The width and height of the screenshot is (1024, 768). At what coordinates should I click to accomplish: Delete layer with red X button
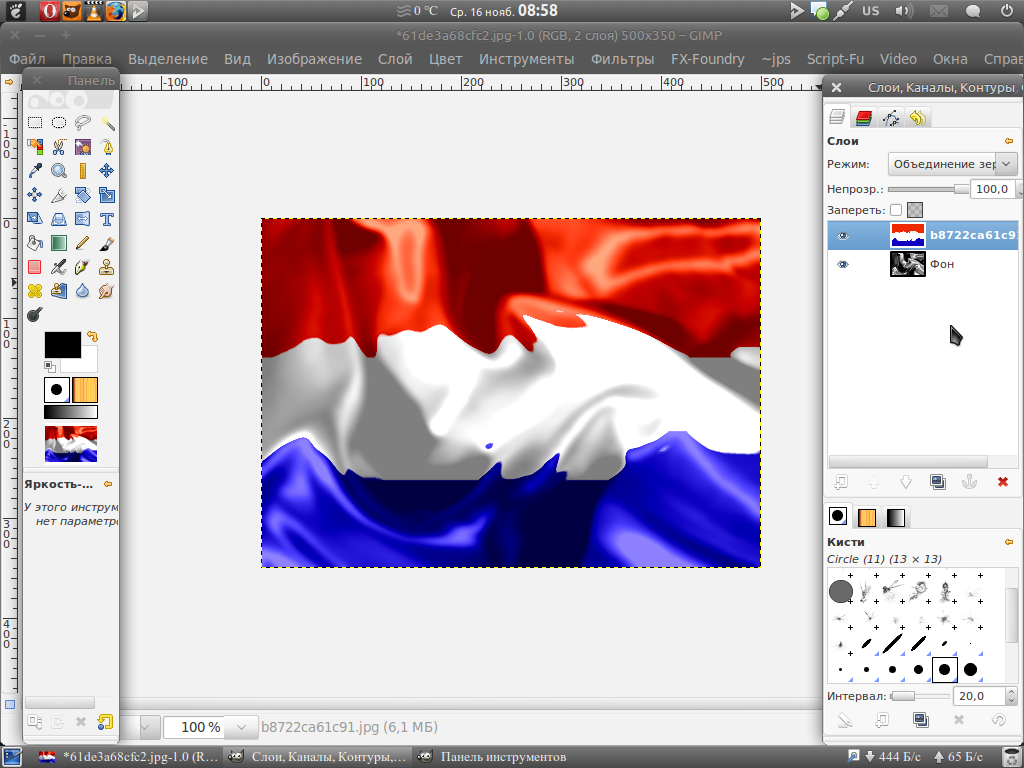(1002, 482)
